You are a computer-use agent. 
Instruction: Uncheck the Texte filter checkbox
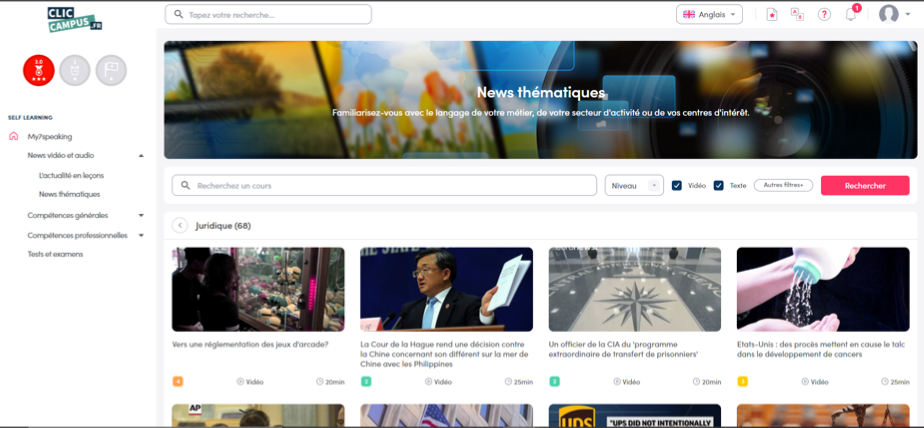(x=719, y=186)
